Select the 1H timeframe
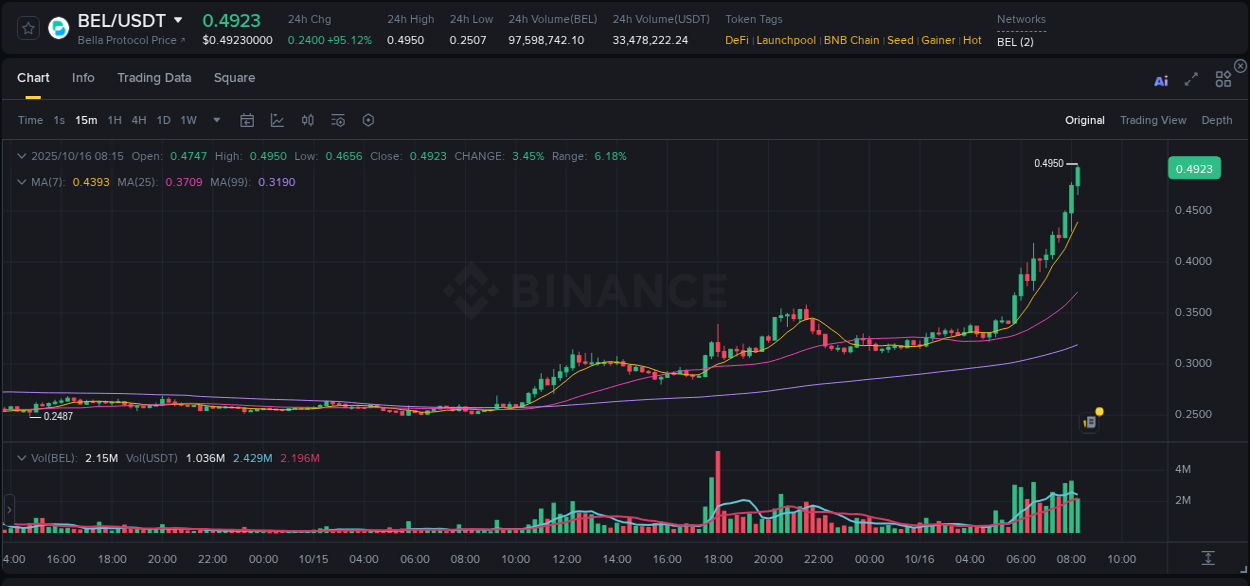Viewport: 1250px width, 586px height. coord(116,120)
